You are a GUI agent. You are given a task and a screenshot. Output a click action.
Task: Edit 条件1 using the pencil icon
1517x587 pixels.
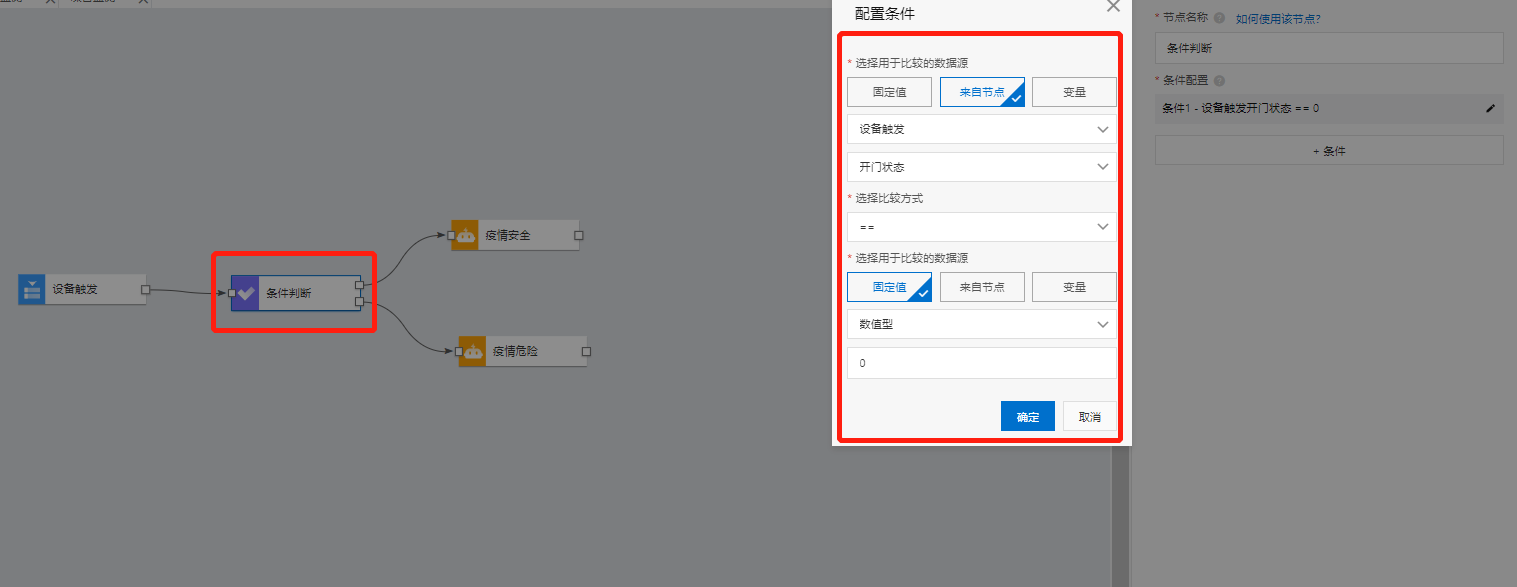(1489, 110)
